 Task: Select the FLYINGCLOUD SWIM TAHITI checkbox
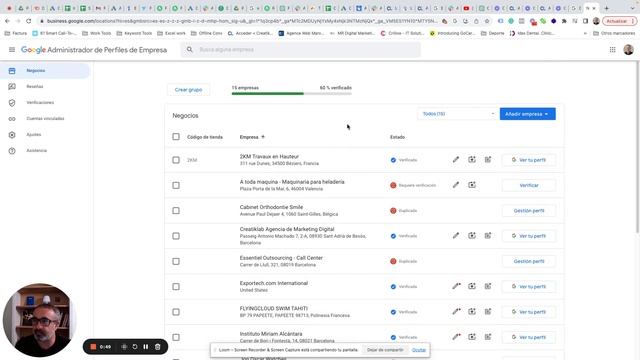[176, 312]
